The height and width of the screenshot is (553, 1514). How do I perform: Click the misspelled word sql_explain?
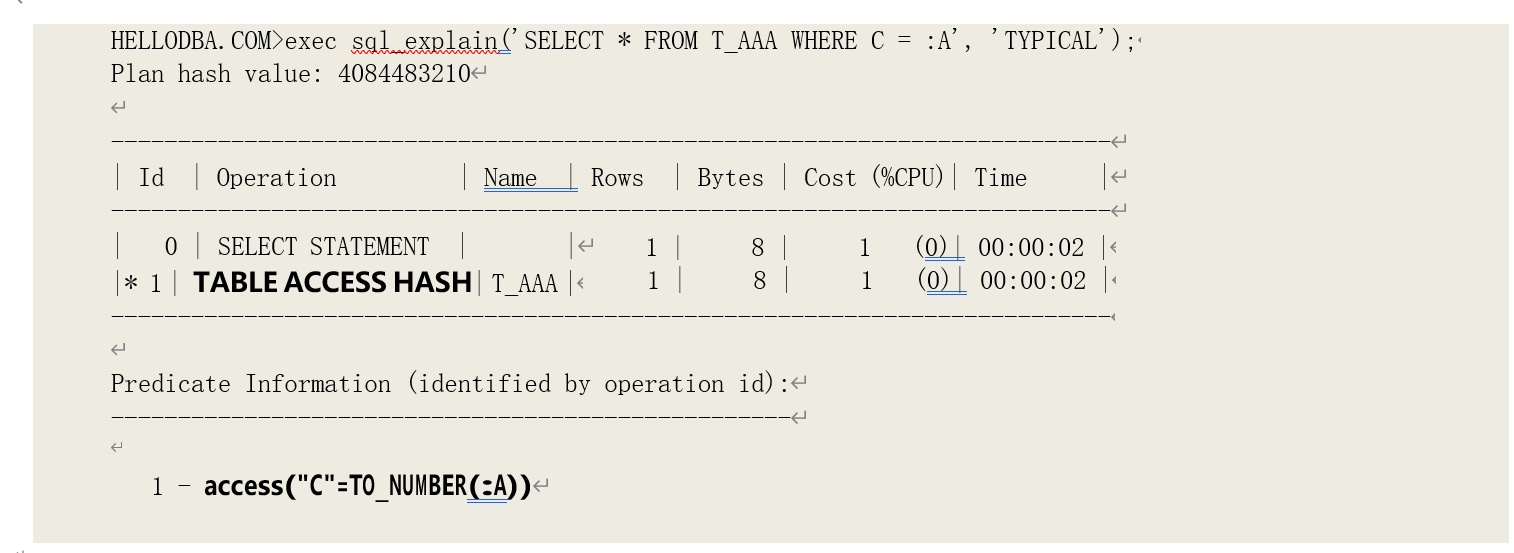click(x=424, y=41)
